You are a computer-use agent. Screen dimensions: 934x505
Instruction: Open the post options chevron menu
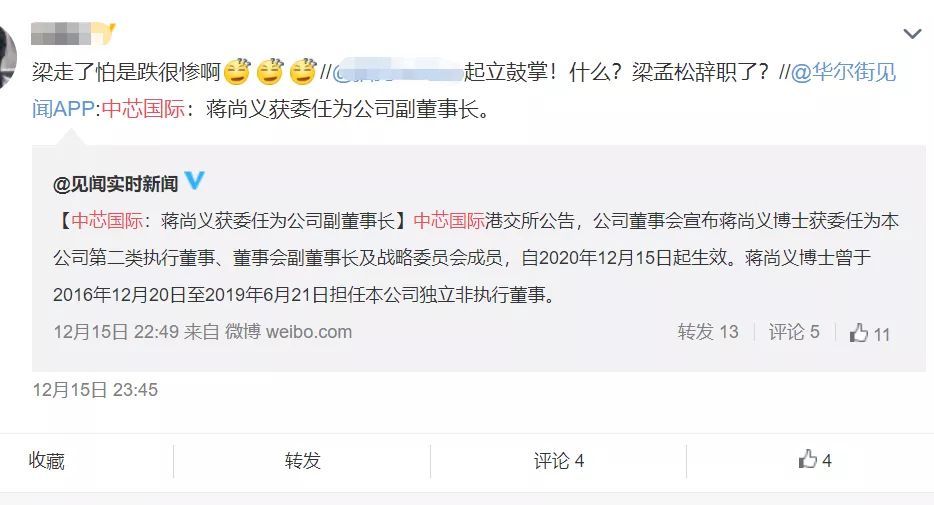tap(912, 34)
